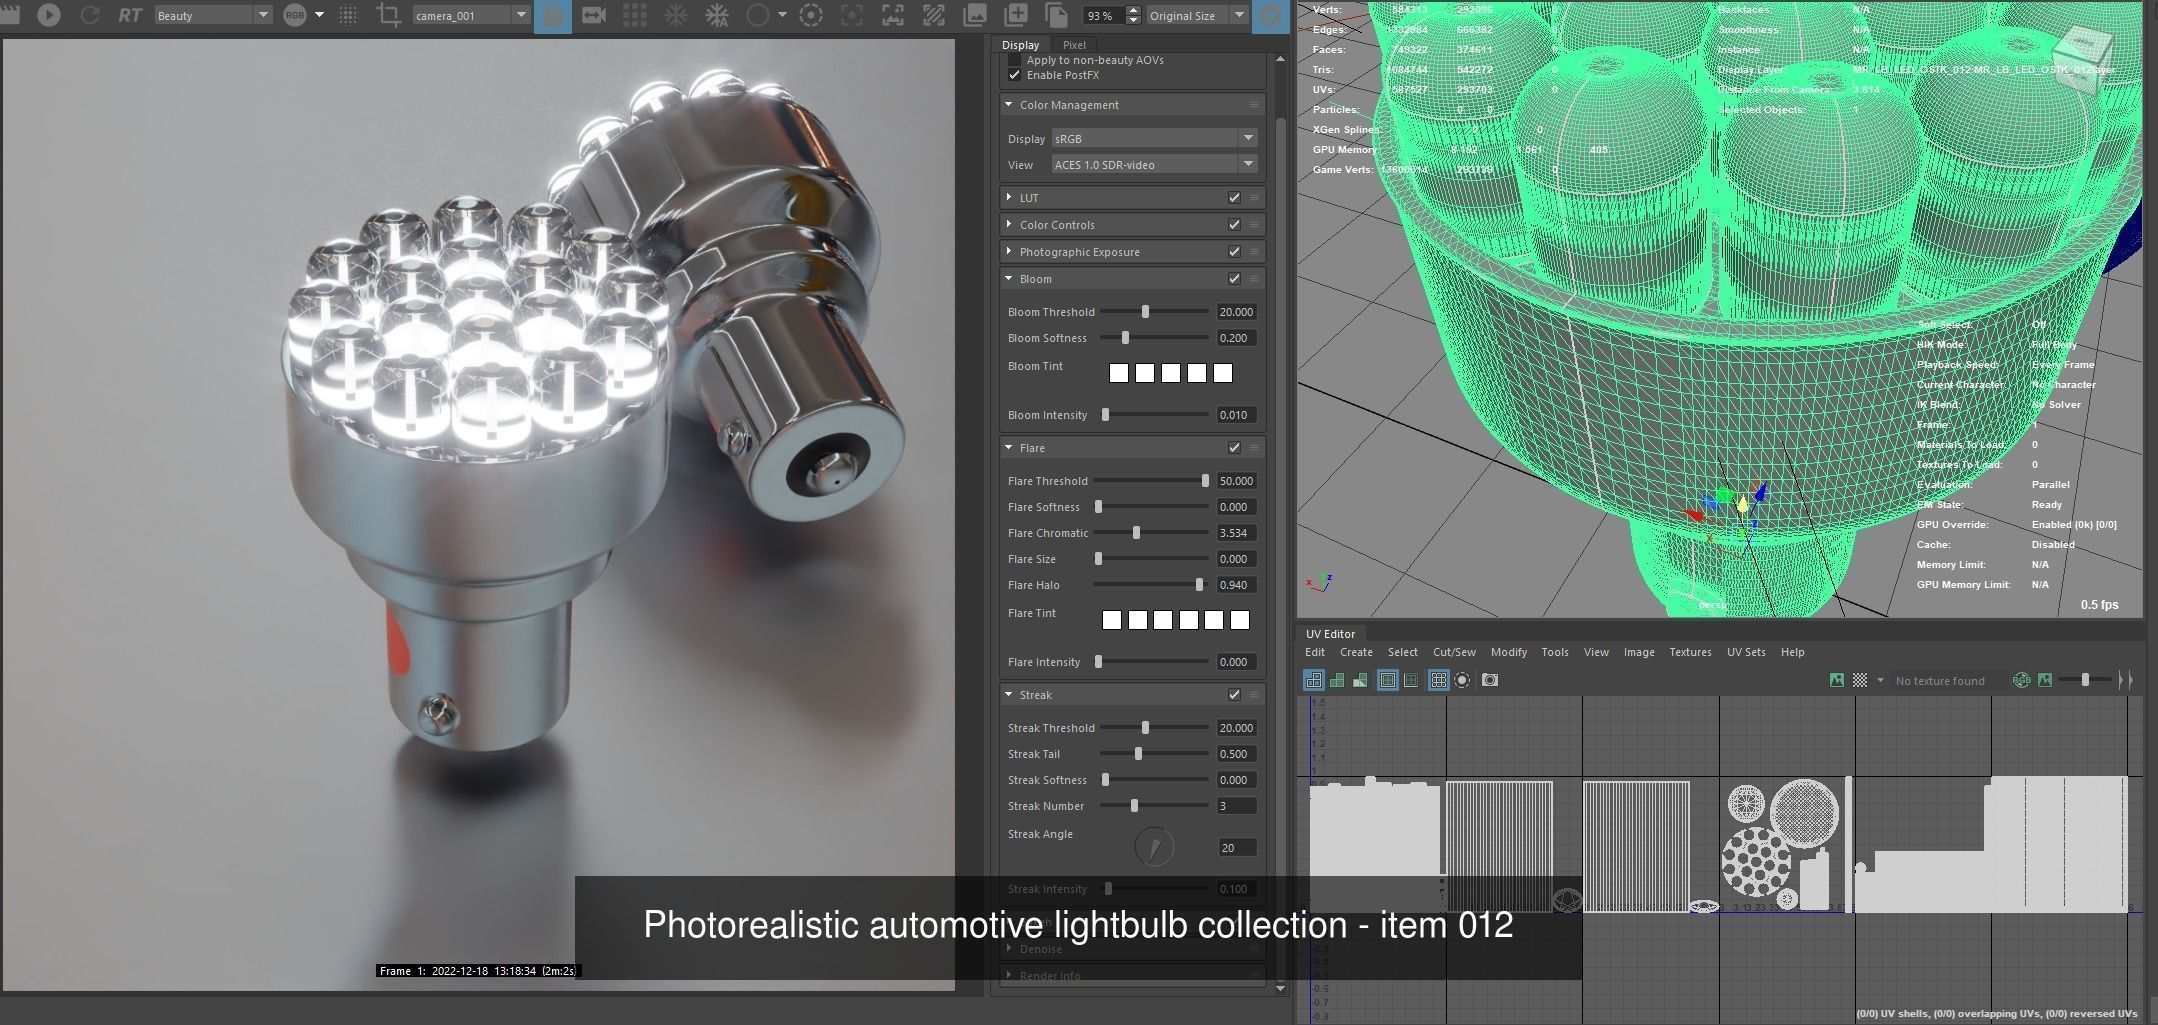Disable the Bloom section checkbox
Screen dimensions: 2158x1025
tap(1234, 279)
